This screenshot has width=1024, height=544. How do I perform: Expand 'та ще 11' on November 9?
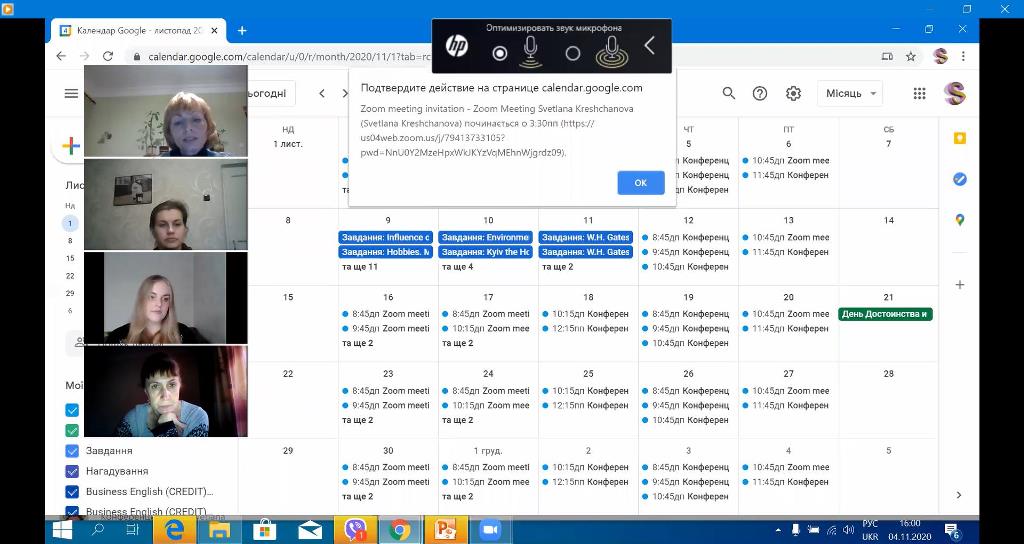(x=360, y=266)
